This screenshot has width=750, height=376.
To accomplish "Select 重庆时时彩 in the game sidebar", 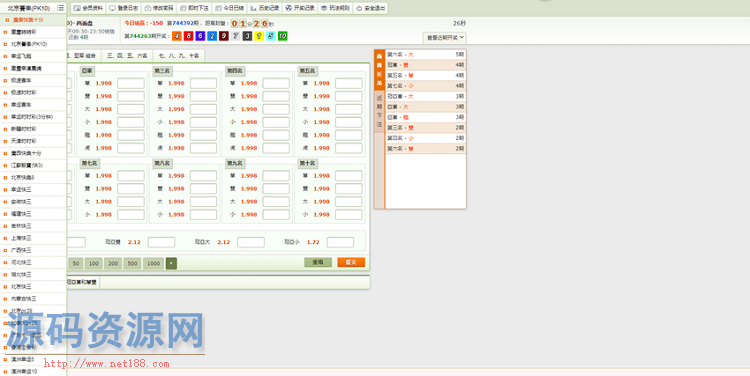I will click(33, 32).
